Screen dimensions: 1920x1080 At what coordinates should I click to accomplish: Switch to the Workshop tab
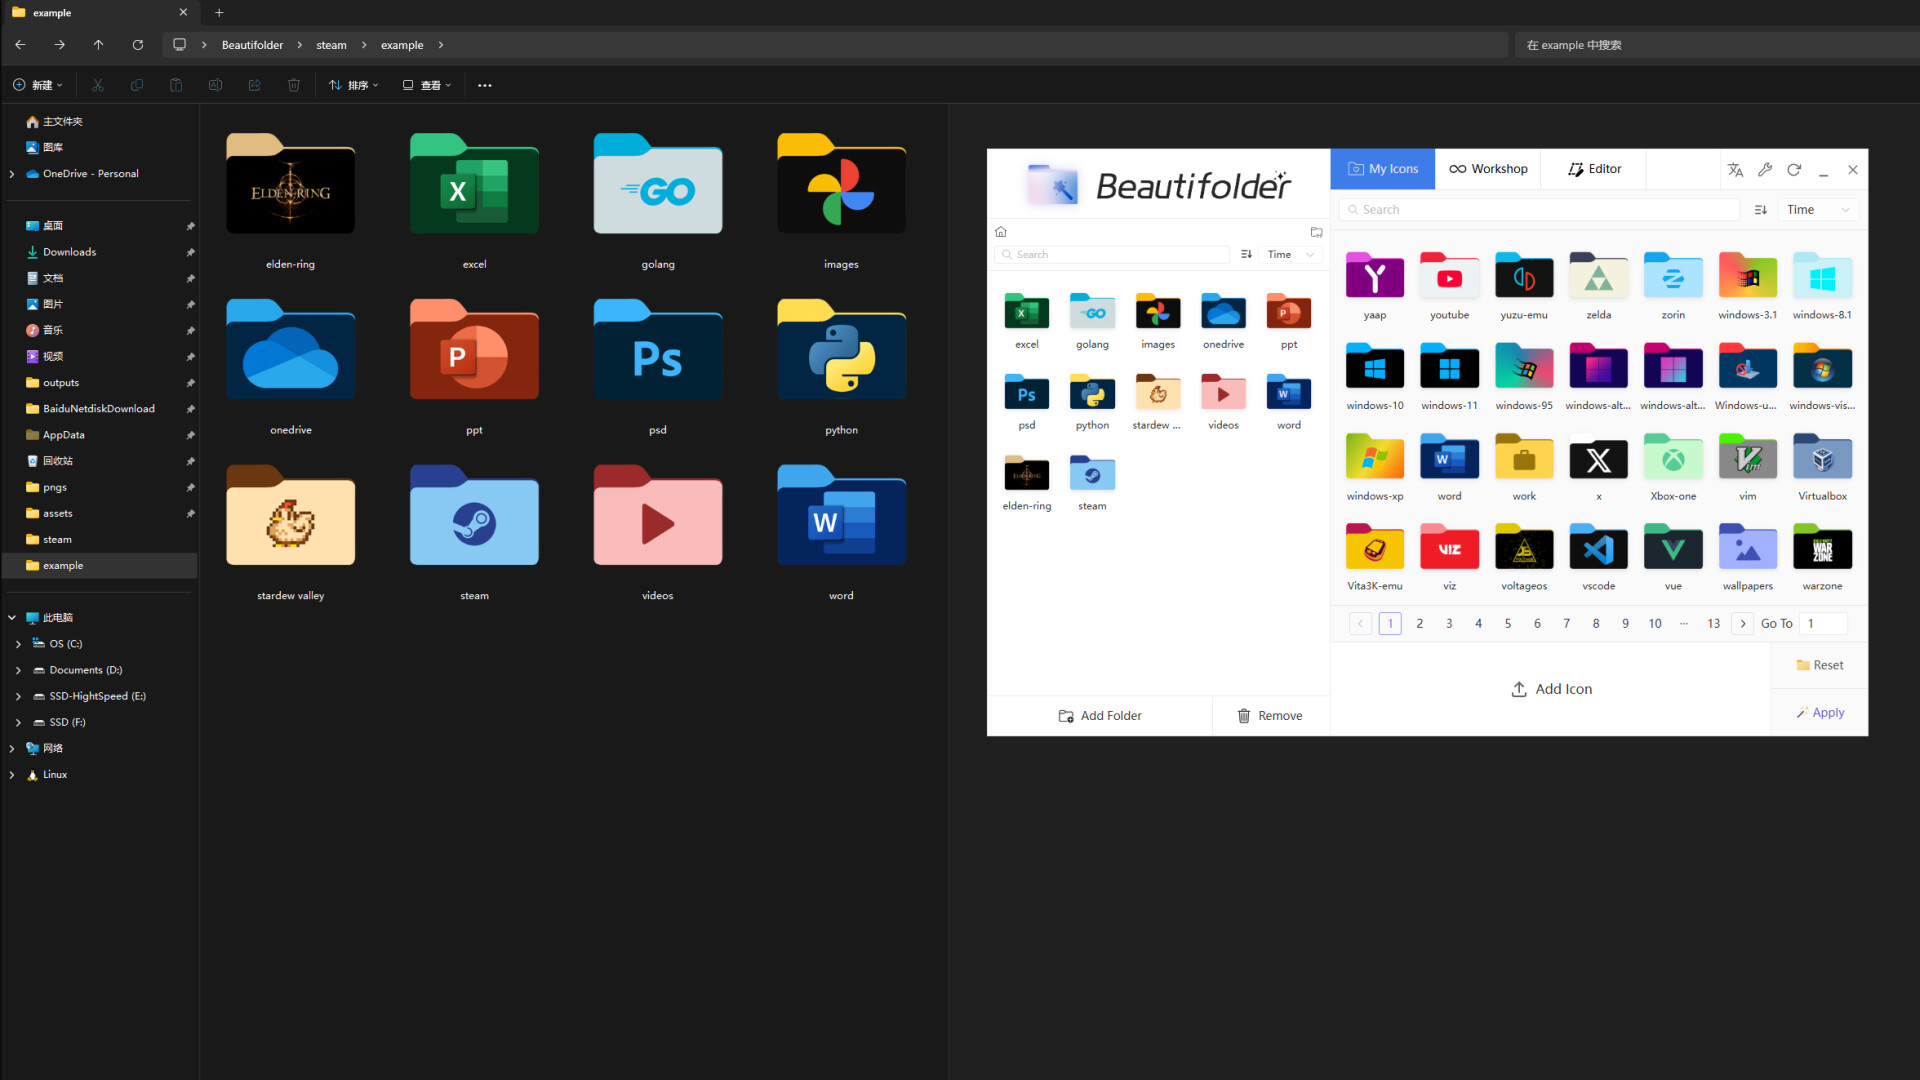(1488, 168)
